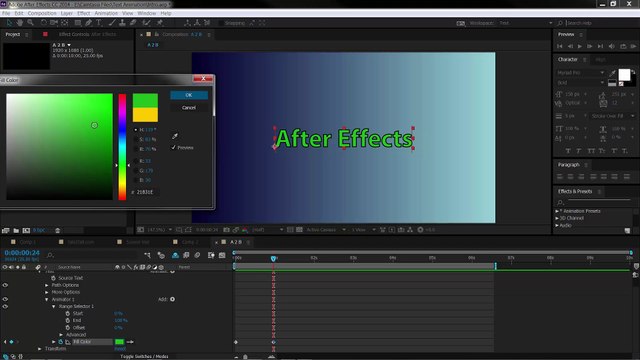Screen dimensions: 640x360
Task: Click Add button for Animator 1
Action: 172,299
